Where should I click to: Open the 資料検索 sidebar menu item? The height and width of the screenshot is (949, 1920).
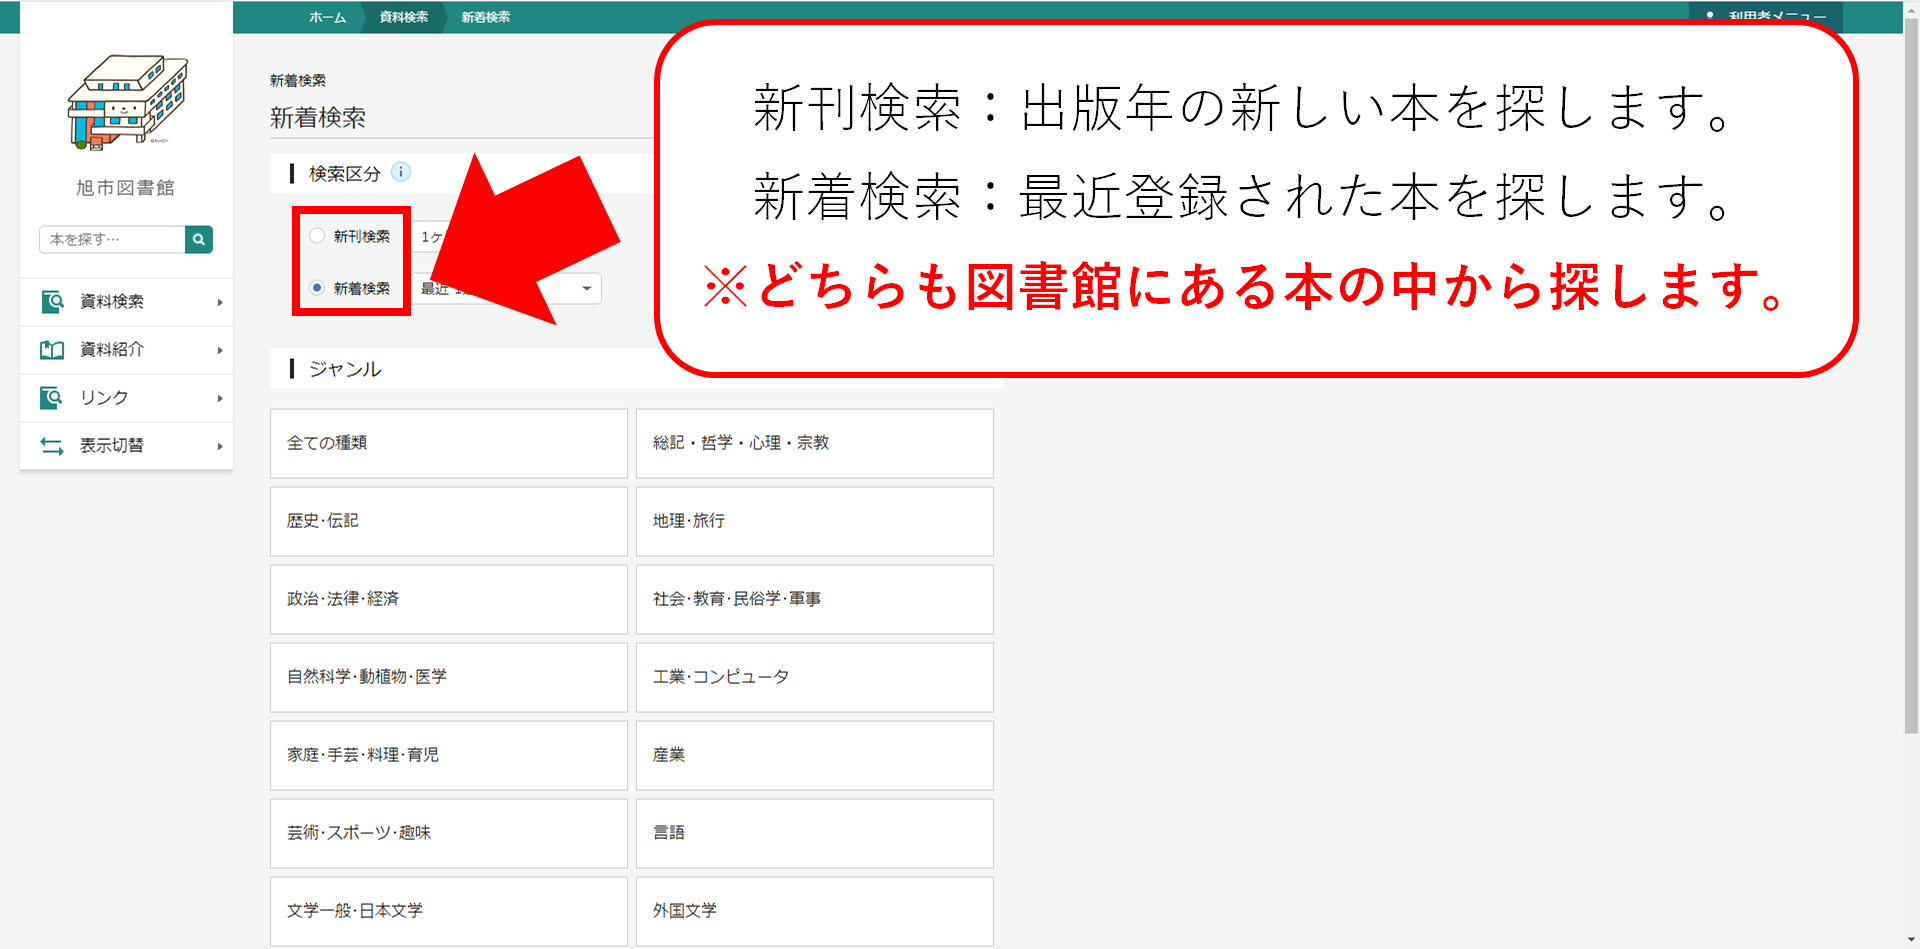(x=127, y=302)
